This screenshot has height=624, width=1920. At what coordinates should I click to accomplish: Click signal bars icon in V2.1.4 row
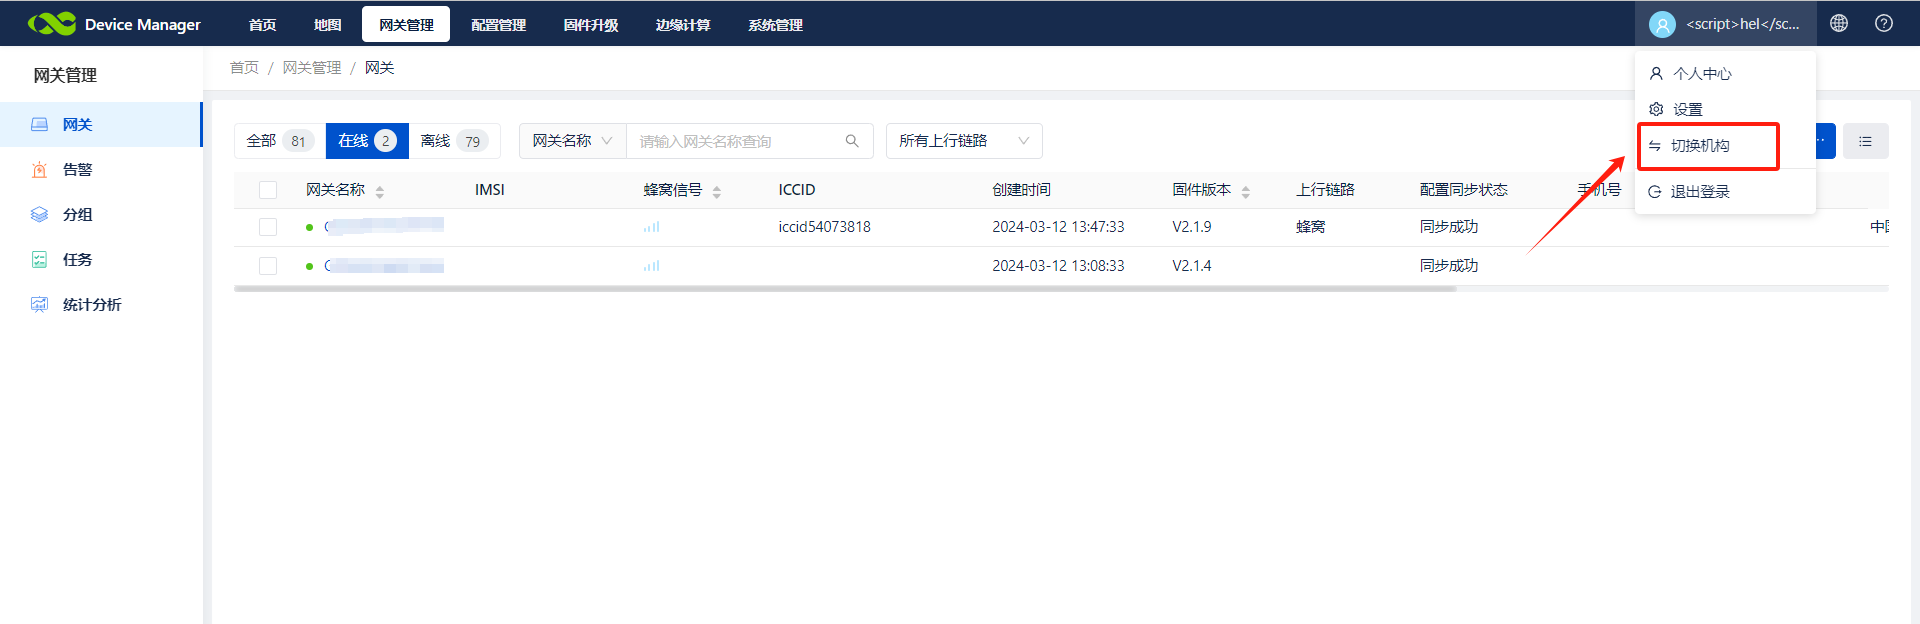pos(652,266)
